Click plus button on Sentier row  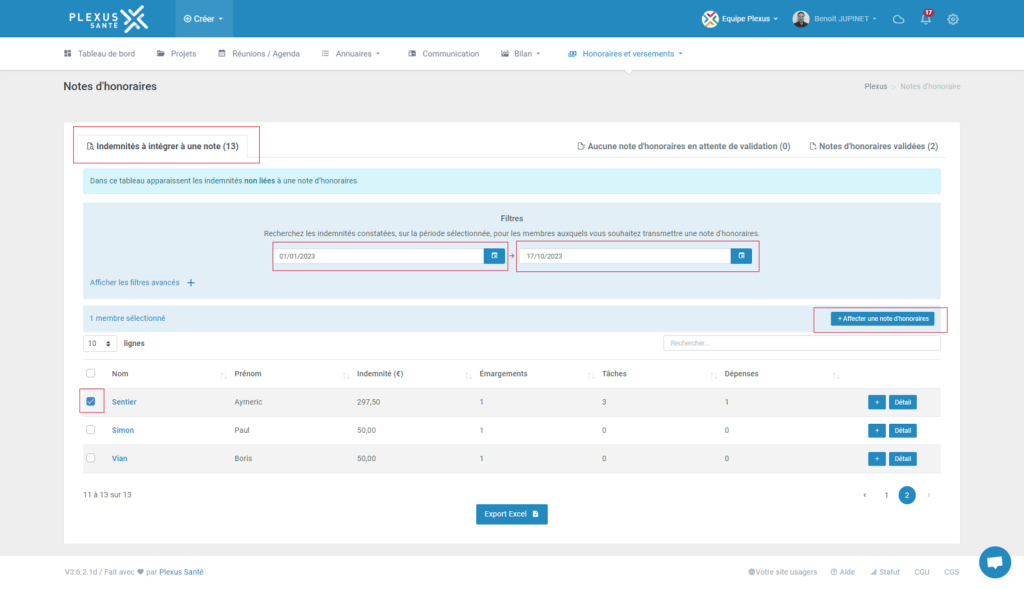(x=876, y=402)
